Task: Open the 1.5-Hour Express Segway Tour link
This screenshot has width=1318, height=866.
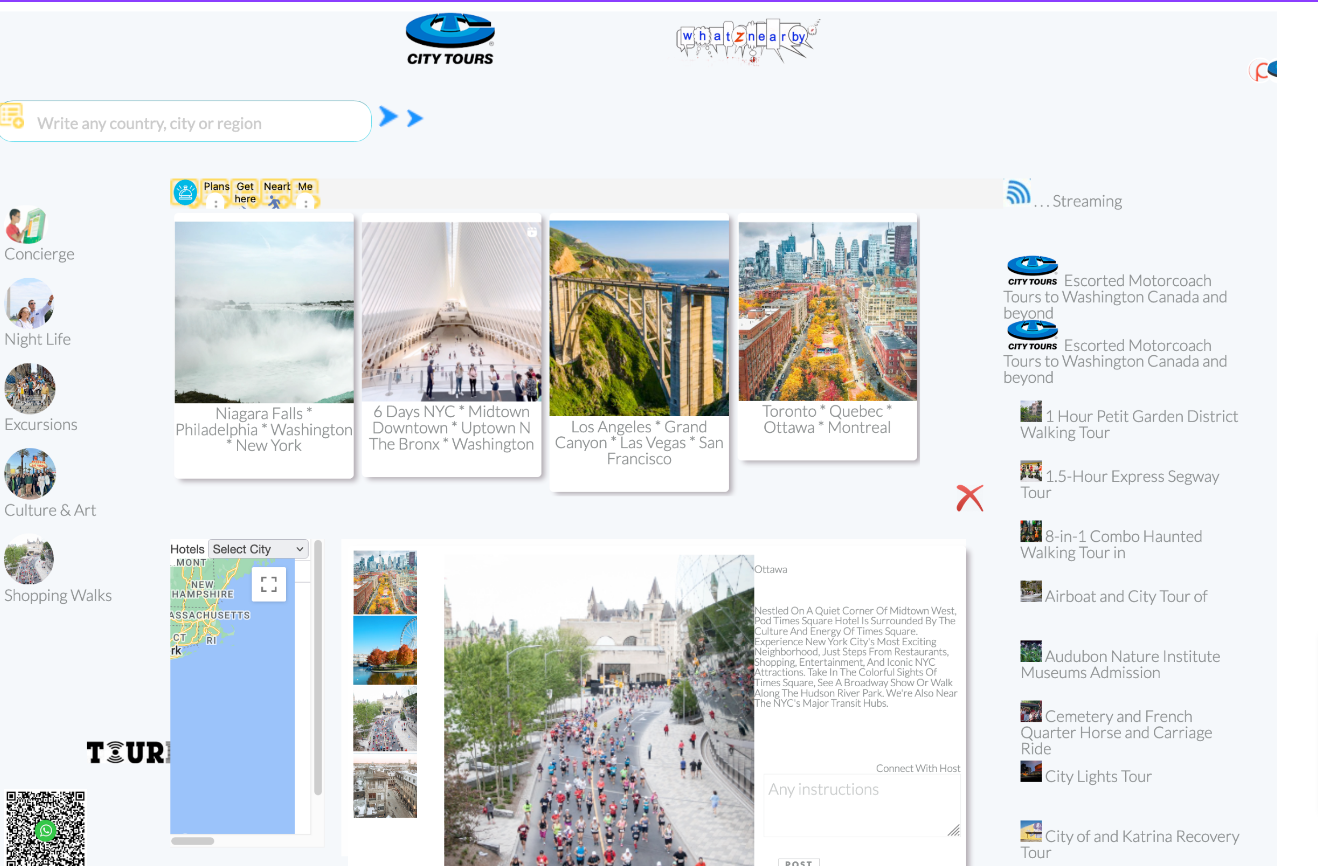Action: point(1130,477)
